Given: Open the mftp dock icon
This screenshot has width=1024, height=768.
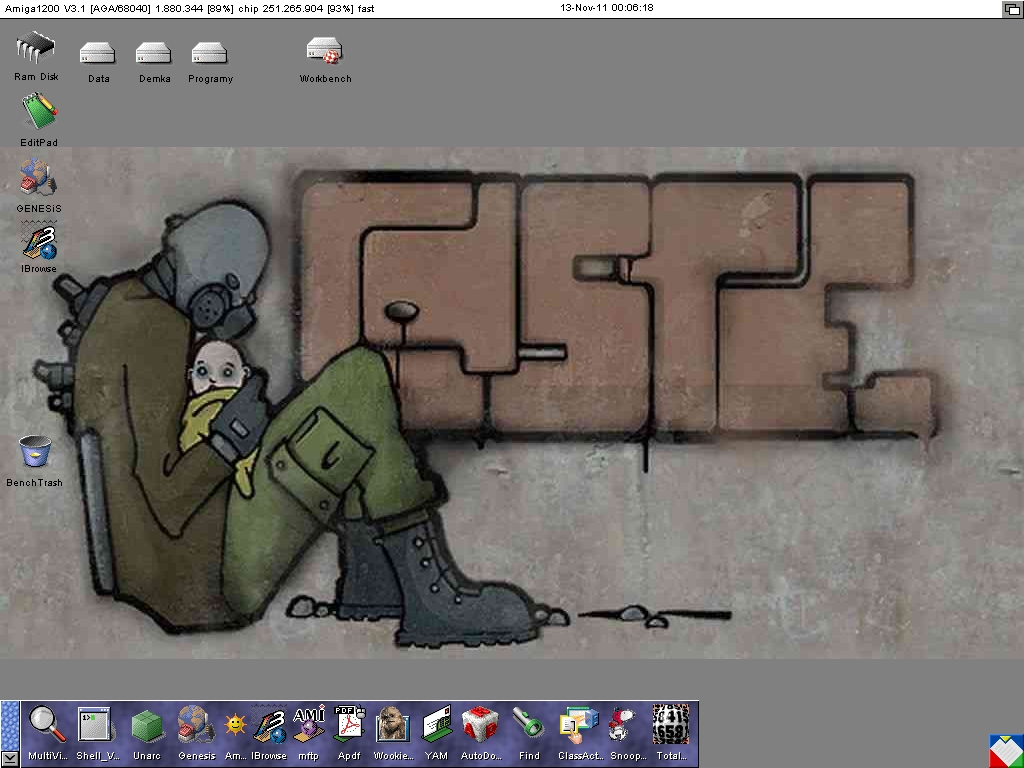Looking at the screenshot, I should [x=308, y=724].
